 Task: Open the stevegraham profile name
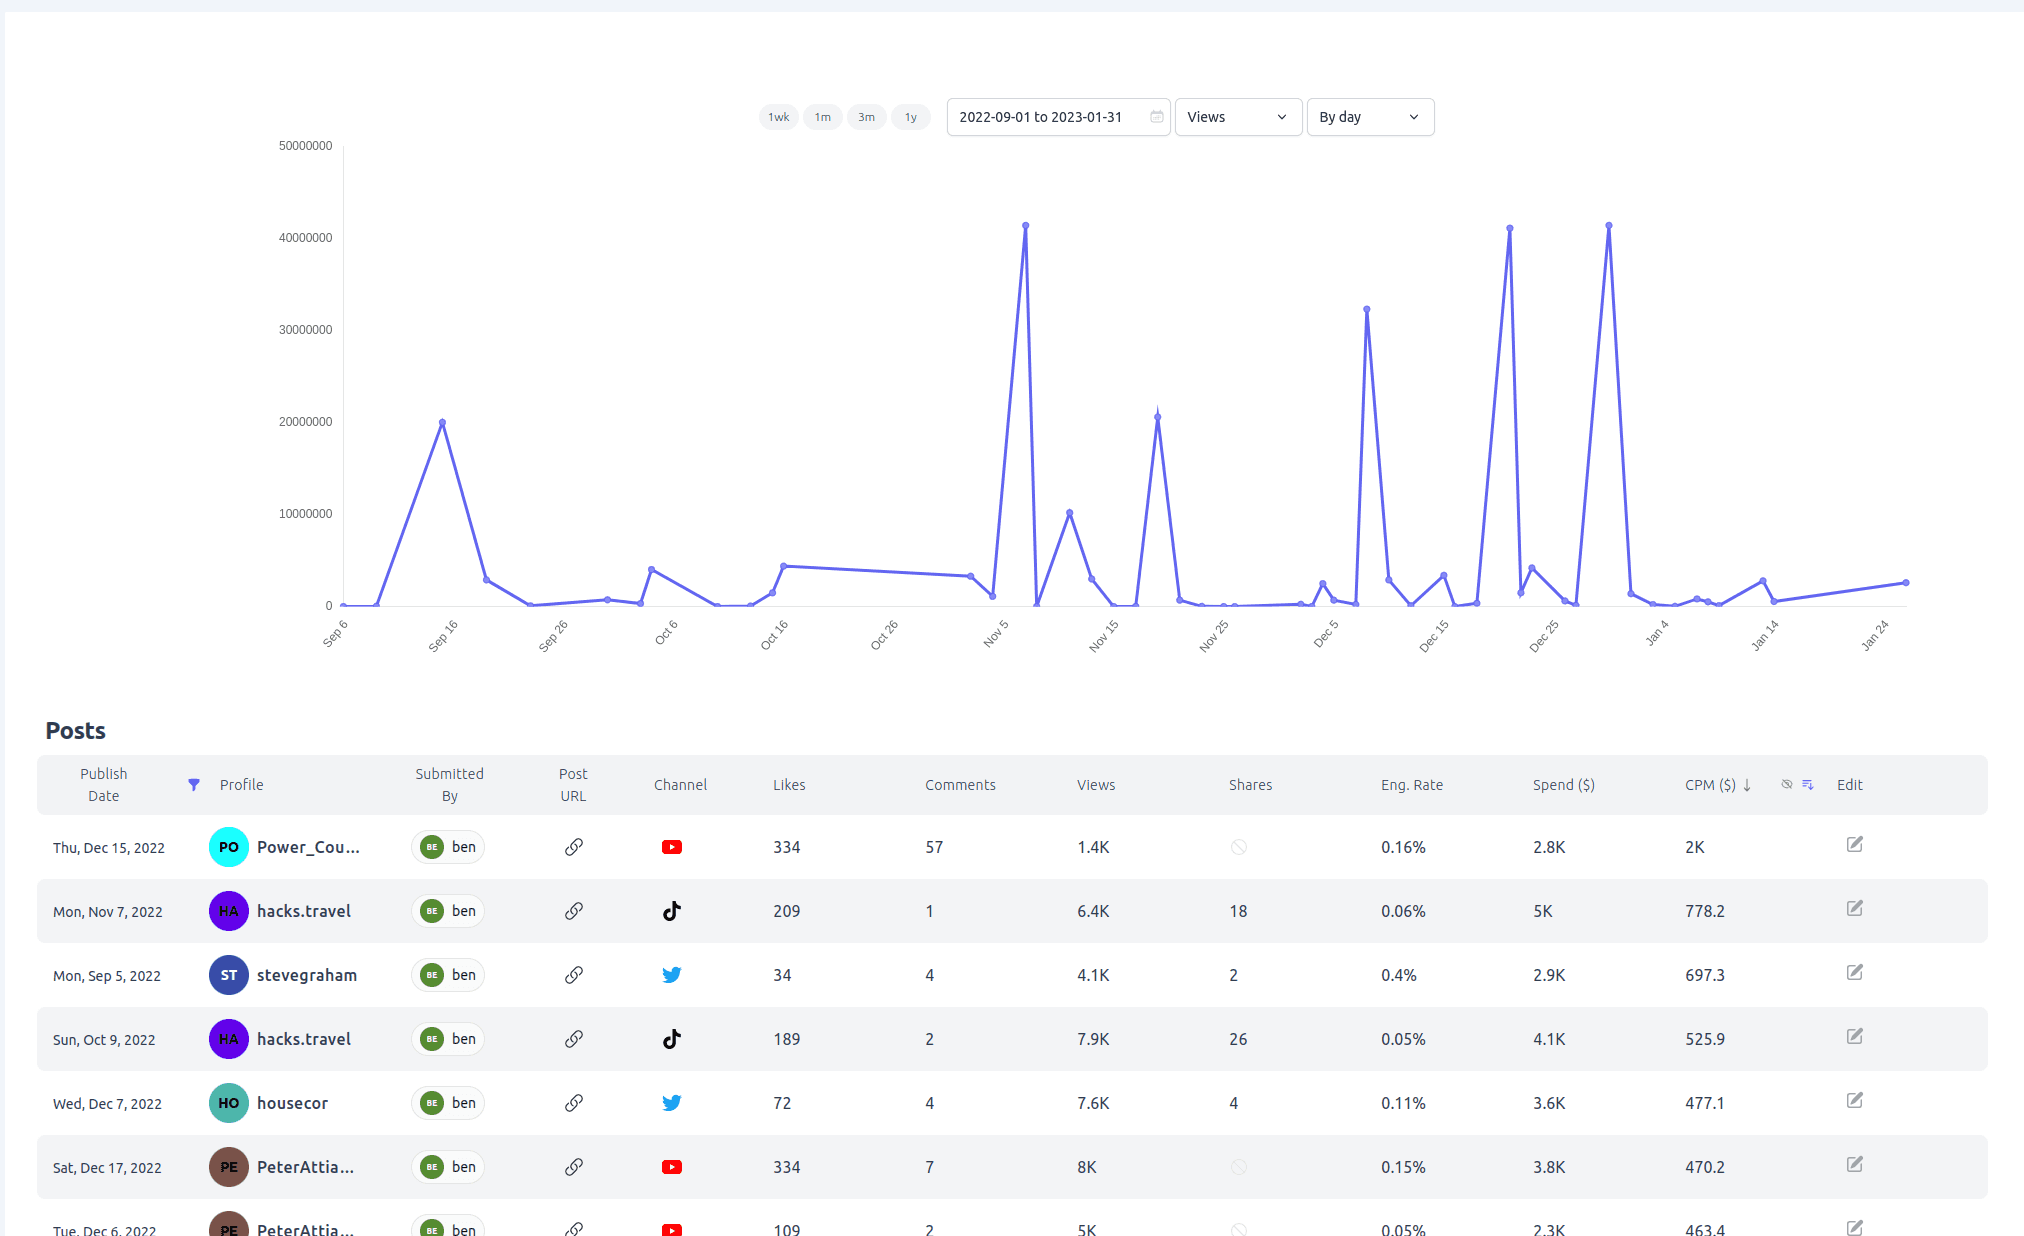coord(307,975)
